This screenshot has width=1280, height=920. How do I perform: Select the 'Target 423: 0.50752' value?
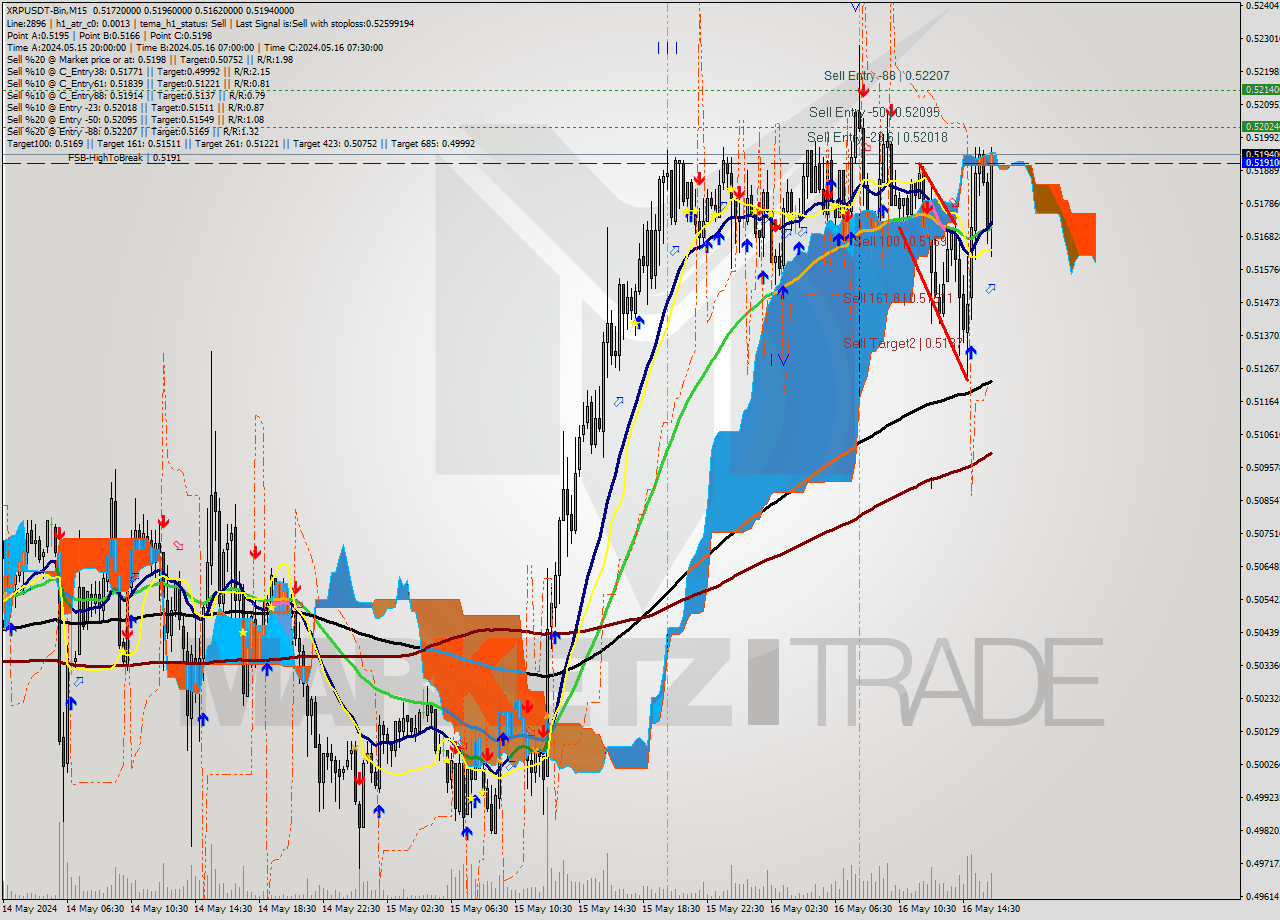336,143
